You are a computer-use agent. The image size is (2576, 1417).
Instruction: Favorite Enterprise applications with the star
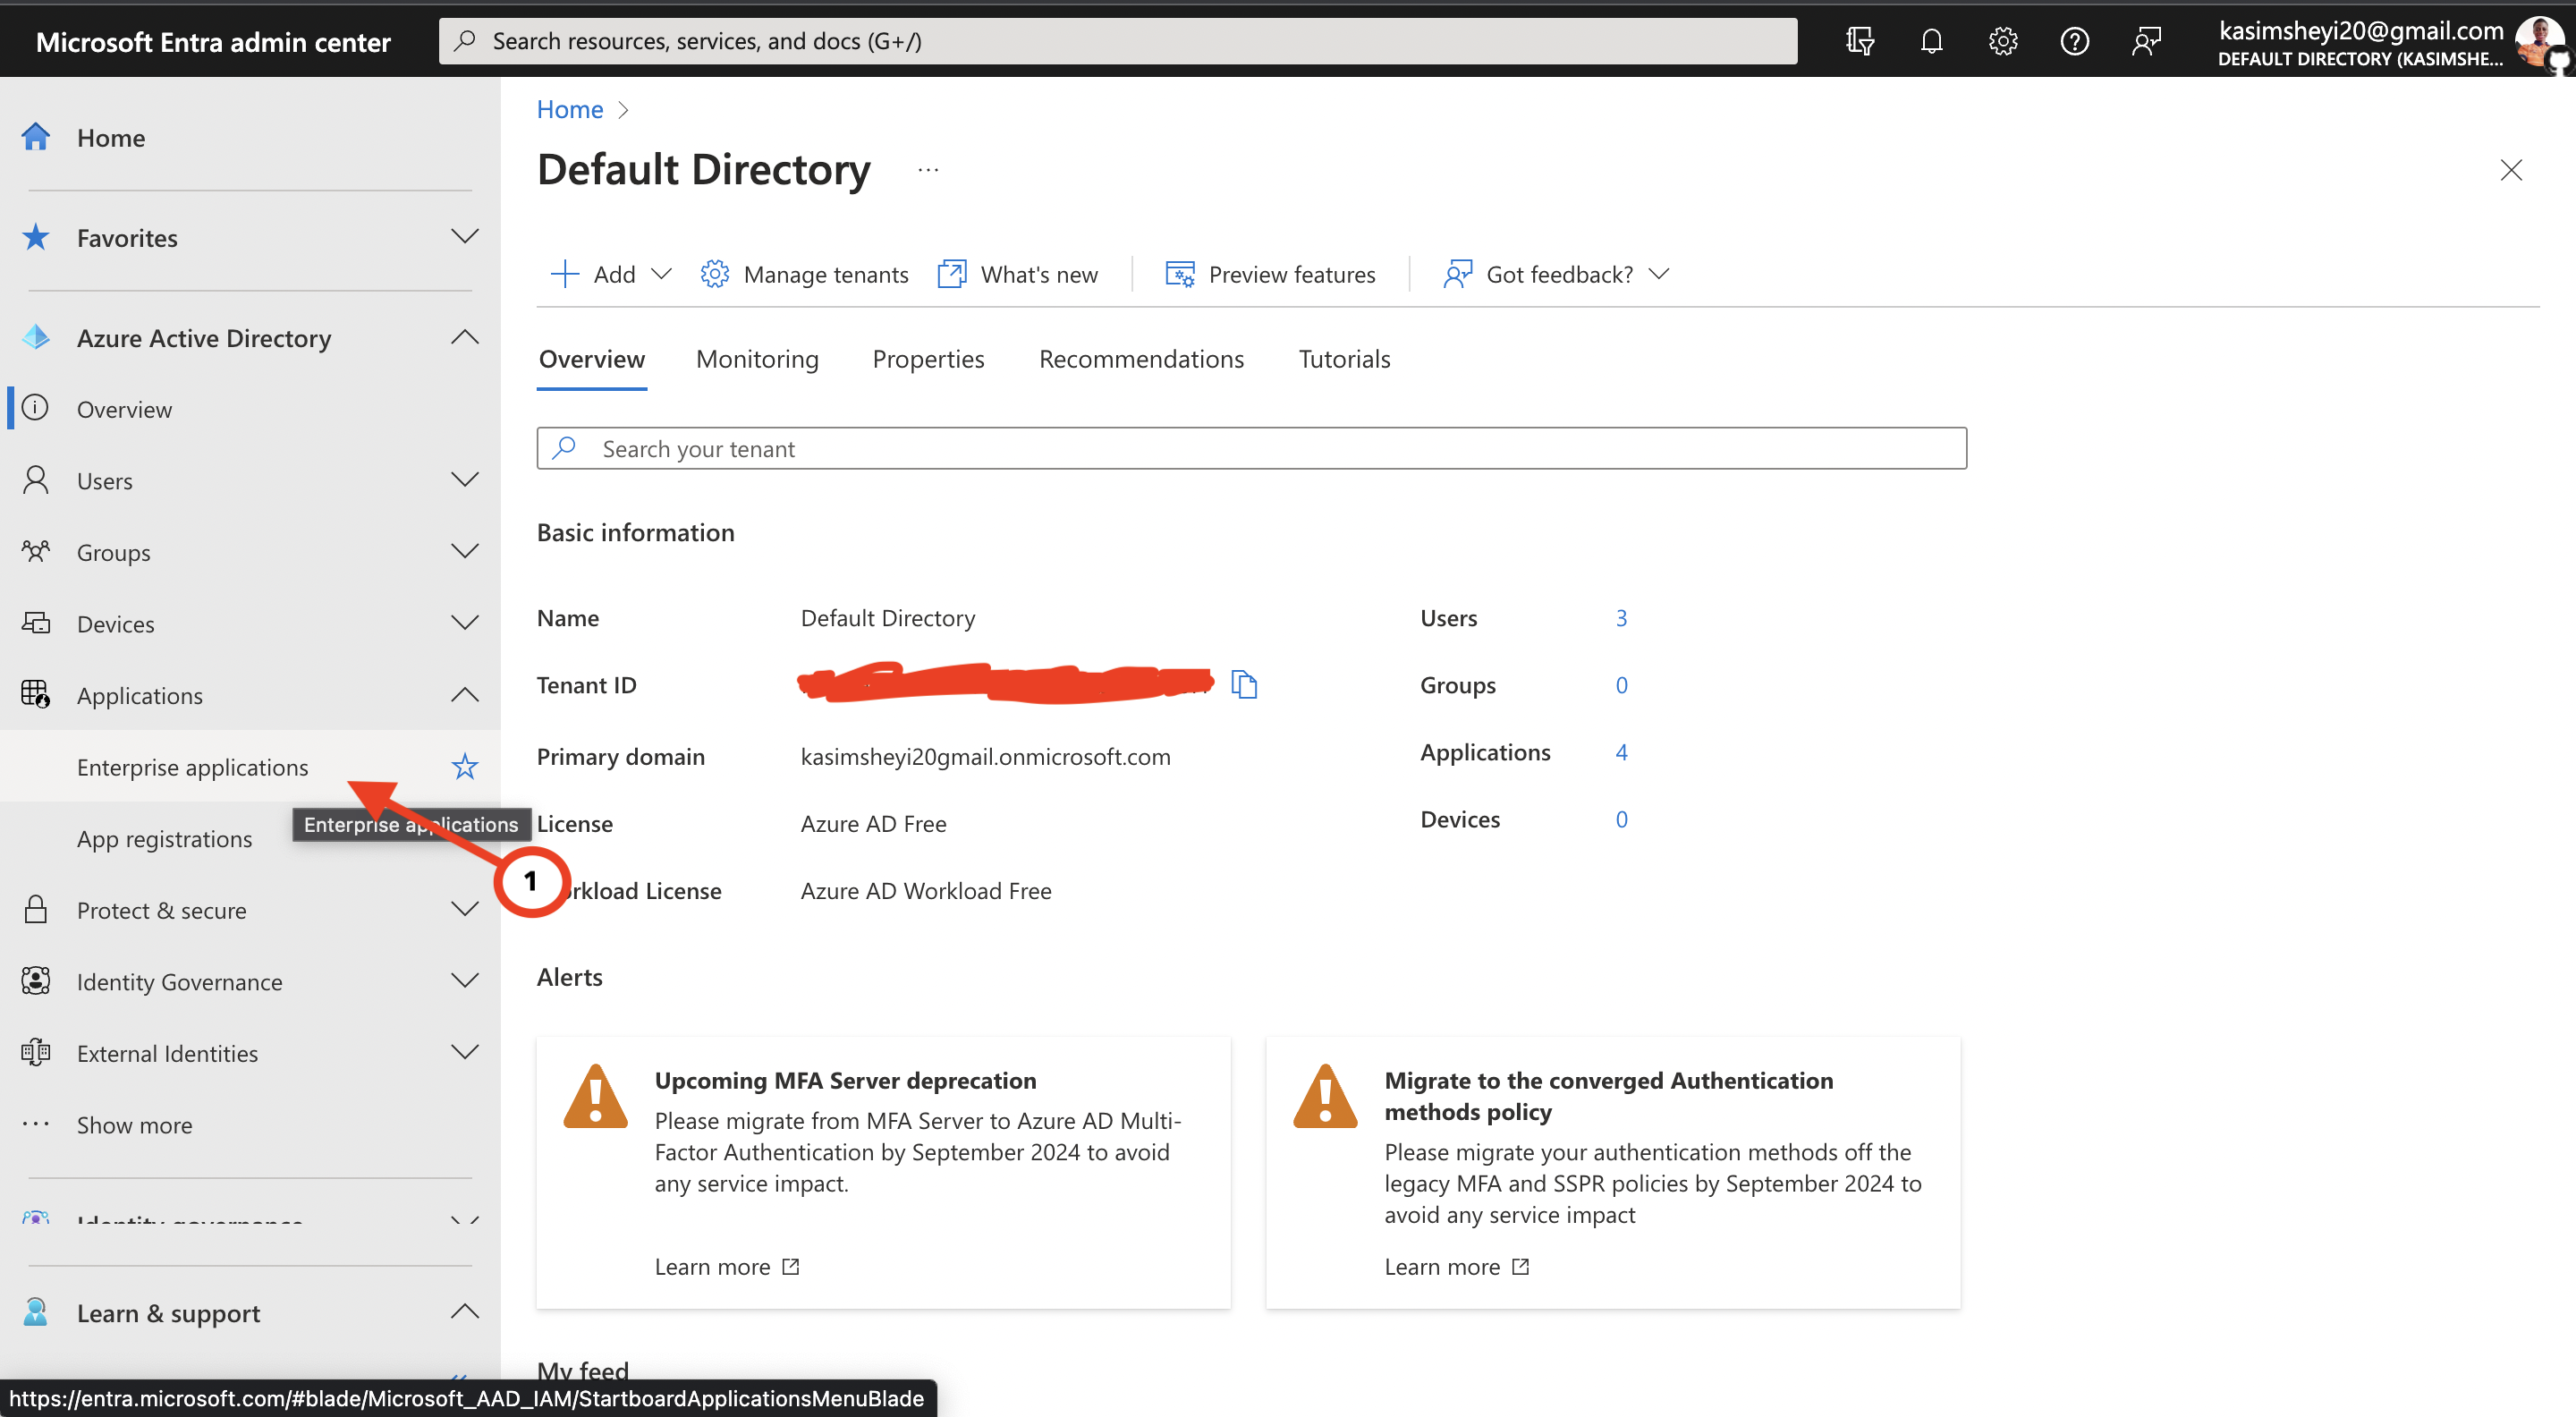(x=465, y=767)
